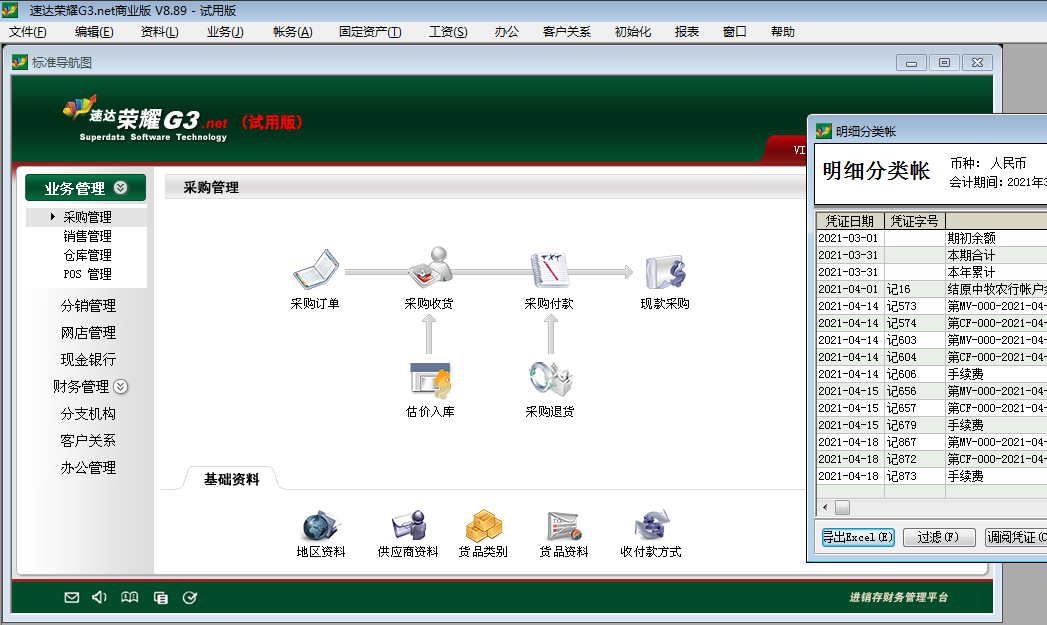Open the 编辑(E) menu
The height and width of the screenshot is (625, 1047).
[x=94, y=32]
